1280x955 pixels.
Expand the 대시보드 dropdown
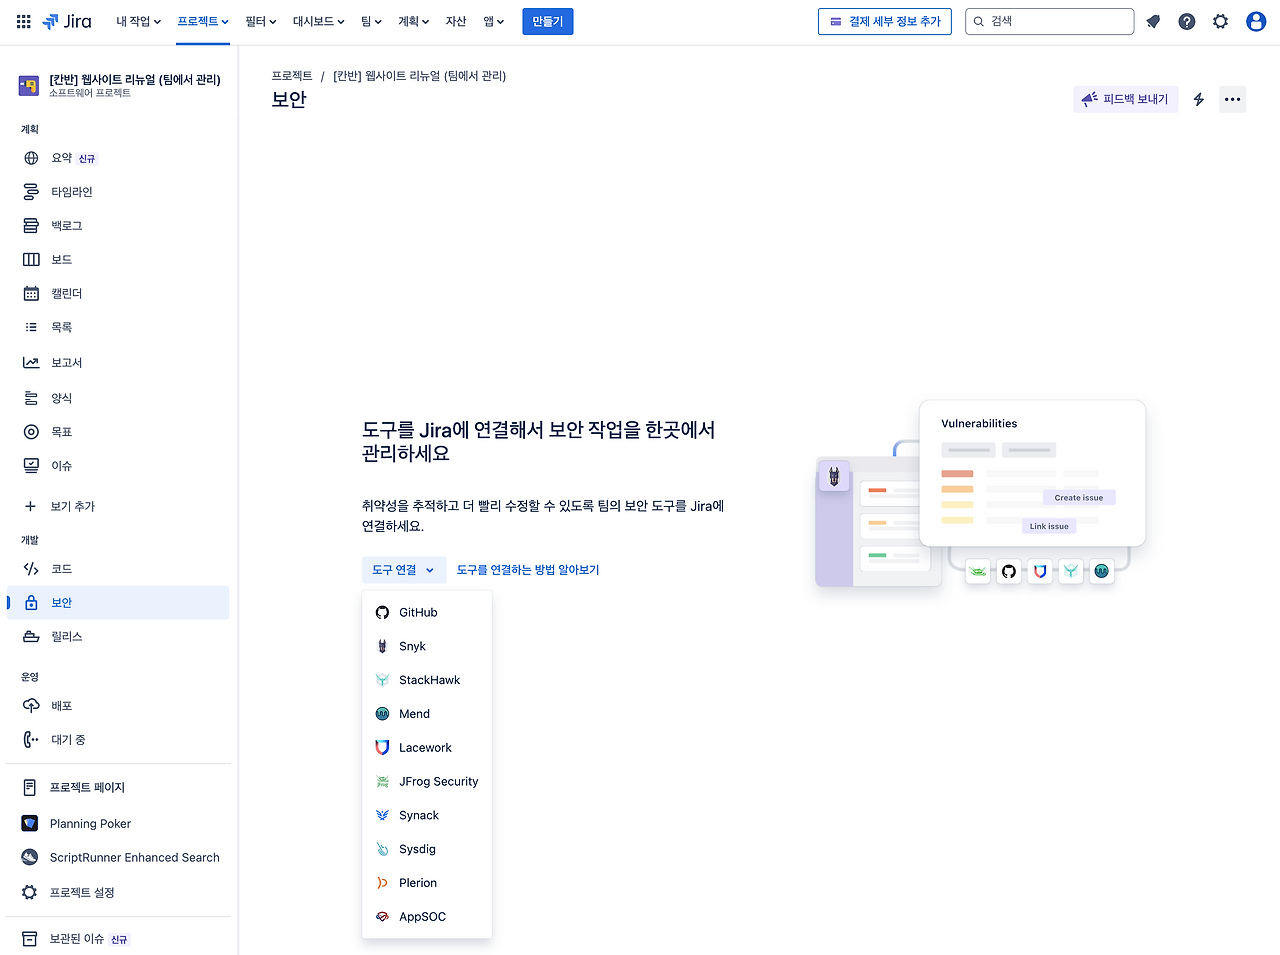pos(319,21)
